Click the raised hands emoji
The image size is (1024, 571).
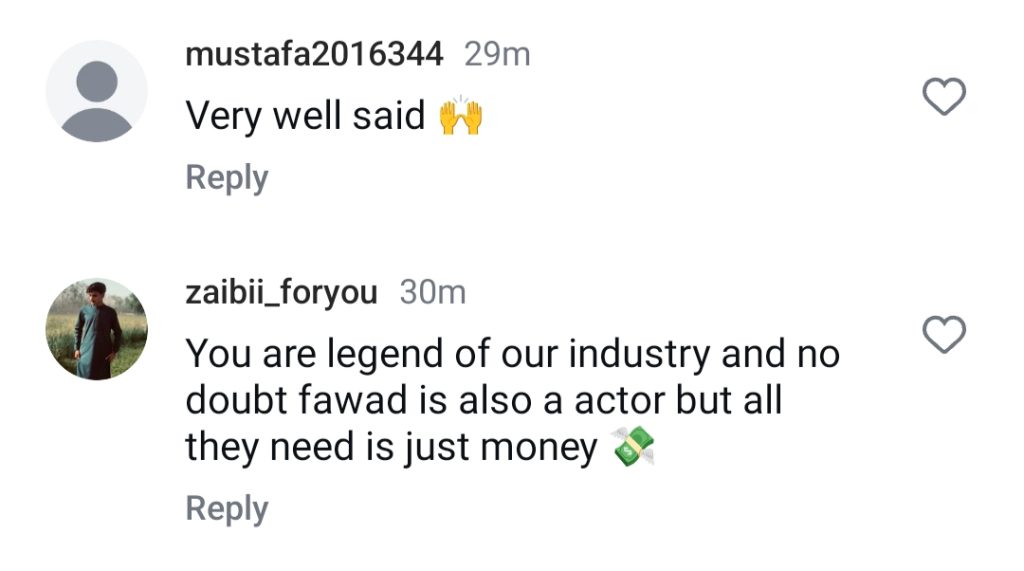(461, 116)
